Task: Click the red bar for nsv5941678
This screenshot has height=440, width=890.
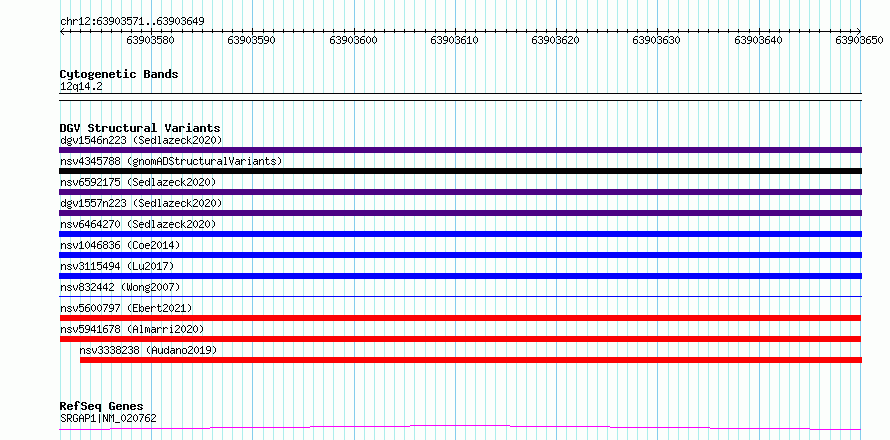Action: click(x=460, y=339)
